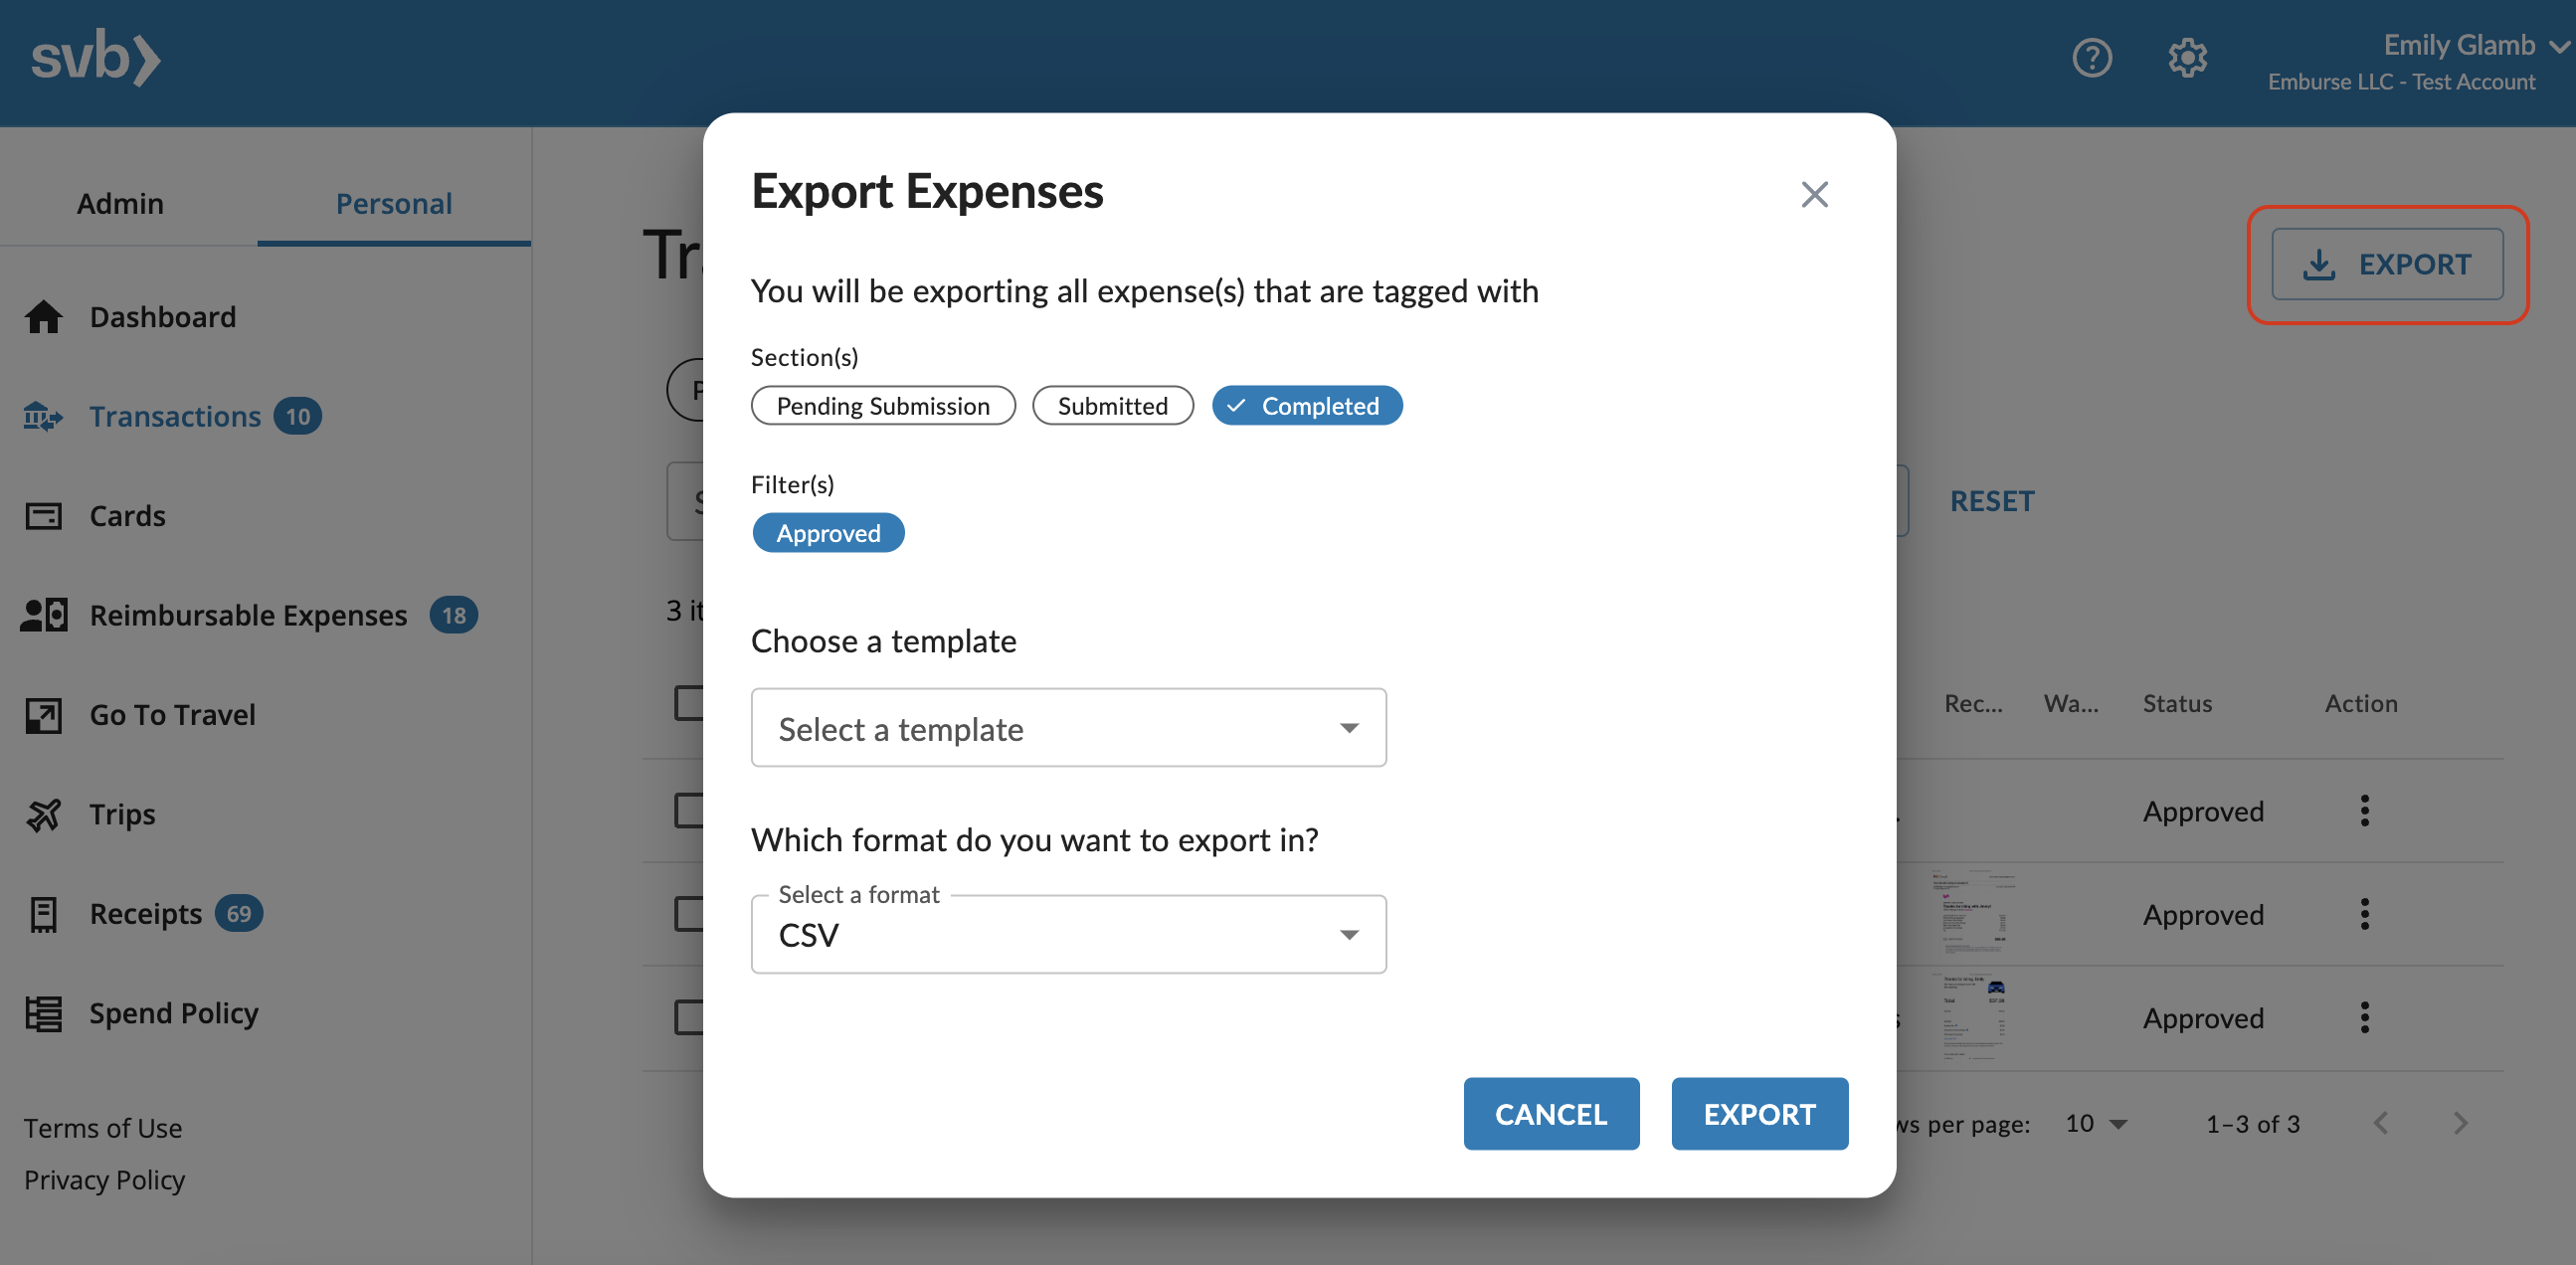Open the help question mark icon
2576x1265 pixels.
click(2091, 59)
